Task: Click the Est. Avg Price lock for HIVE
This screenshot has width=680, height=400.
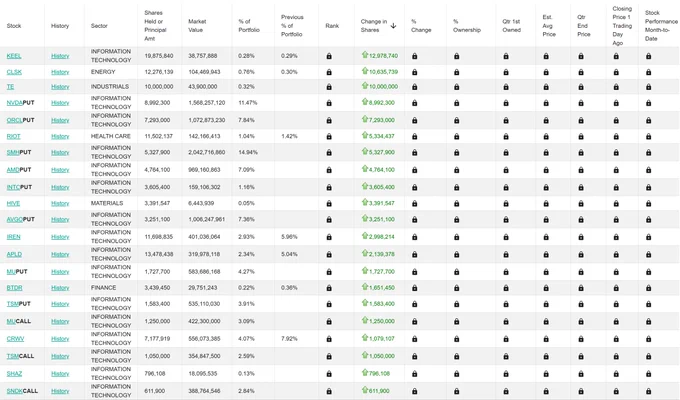Action: (x=546, y=203)
